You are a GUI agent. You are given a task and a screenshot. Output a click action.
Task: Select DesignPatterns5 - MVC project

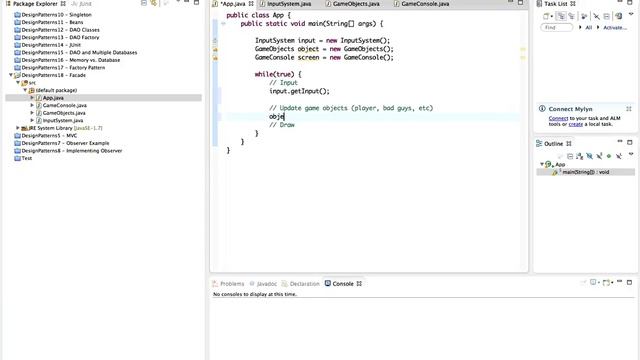point(49,136)
